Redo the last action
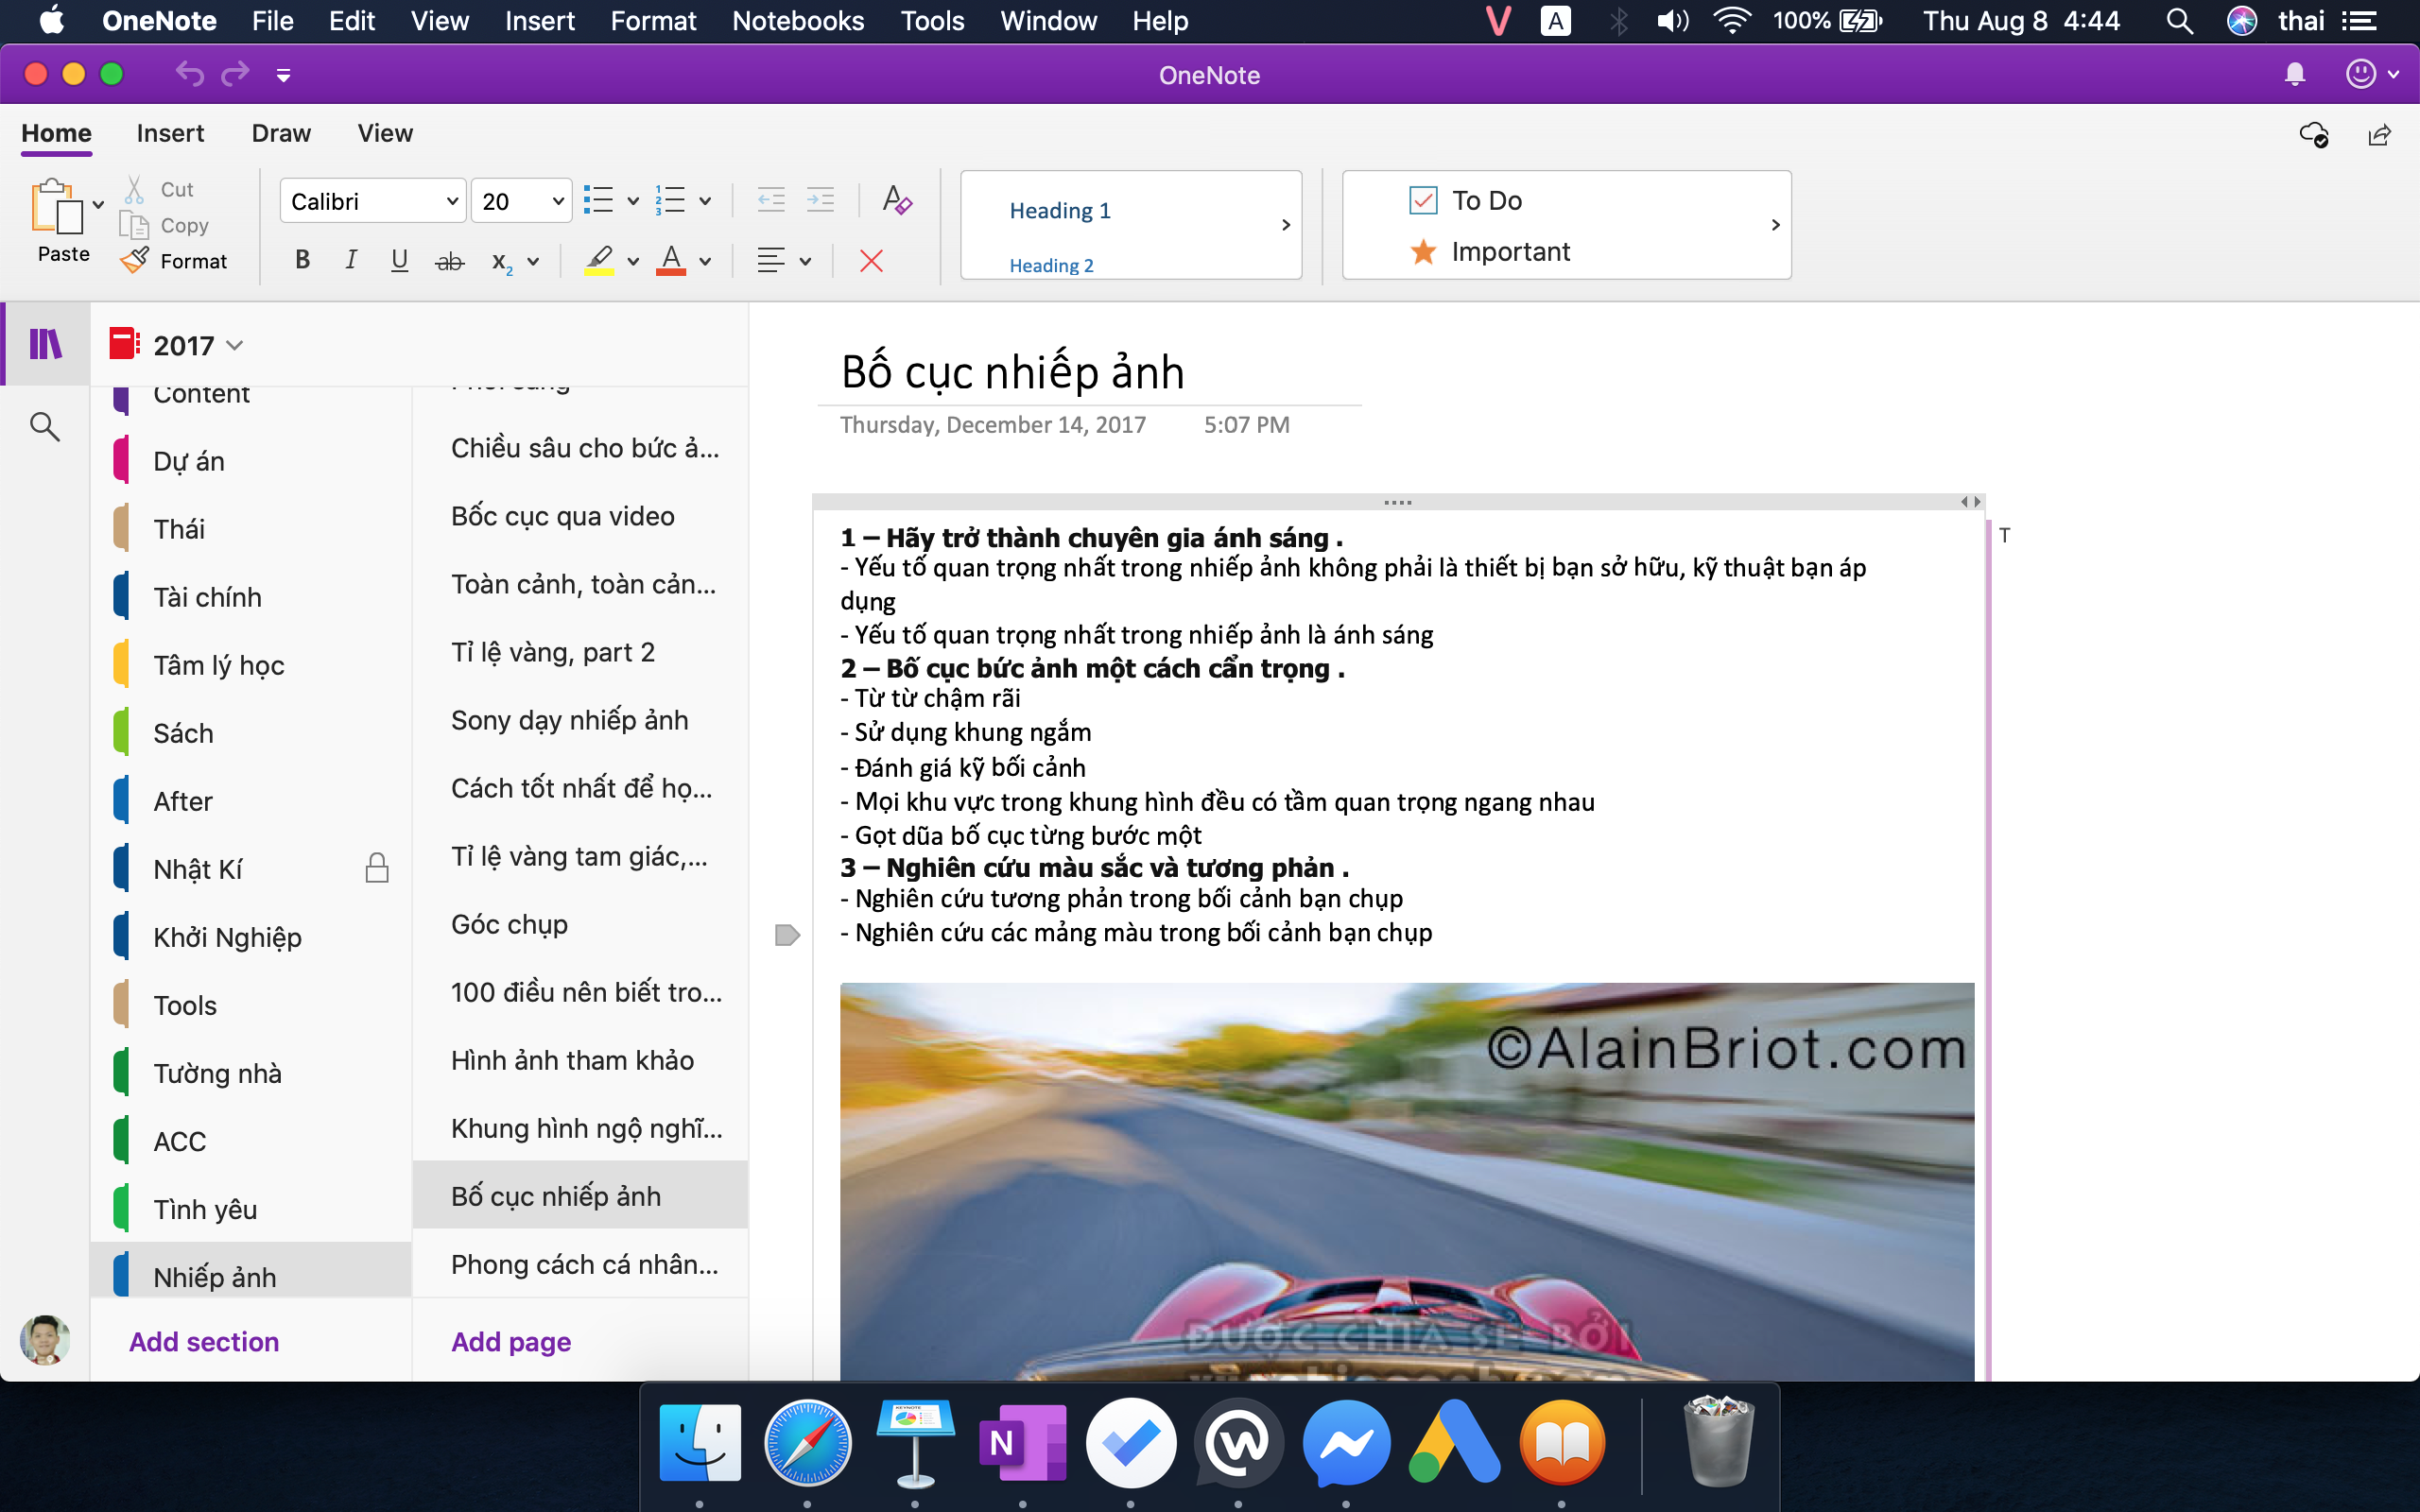The width and height of the screenshot is (2420, 1512). click(x=235, y=74)
